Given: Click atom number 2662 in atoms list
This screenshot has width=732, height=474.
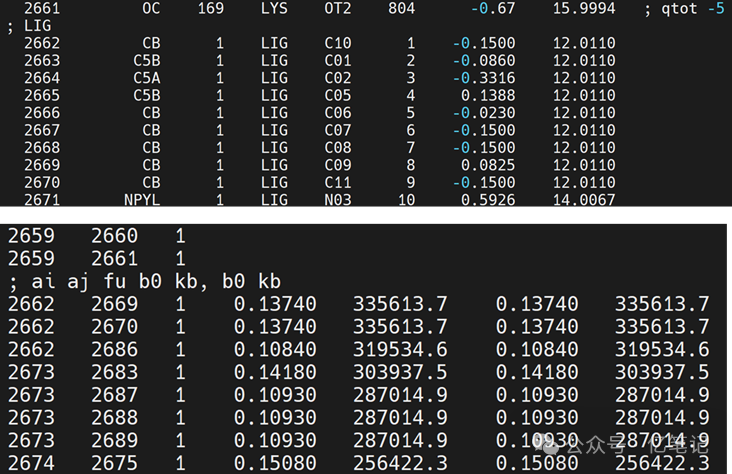Looking at the screenshot, I should click(x=42, y=43).
